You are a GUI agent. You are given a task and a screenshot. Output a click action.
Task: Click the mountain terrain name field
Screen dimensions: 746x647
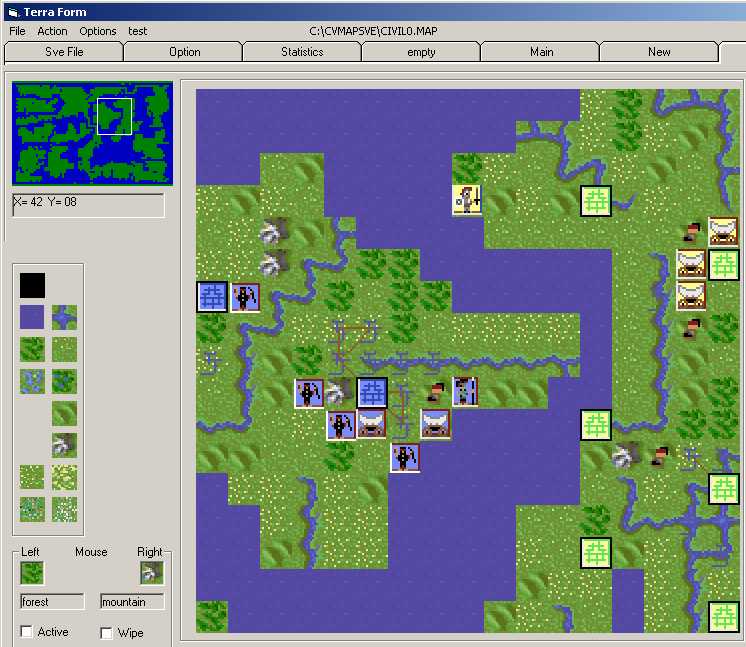pos(132,601)
